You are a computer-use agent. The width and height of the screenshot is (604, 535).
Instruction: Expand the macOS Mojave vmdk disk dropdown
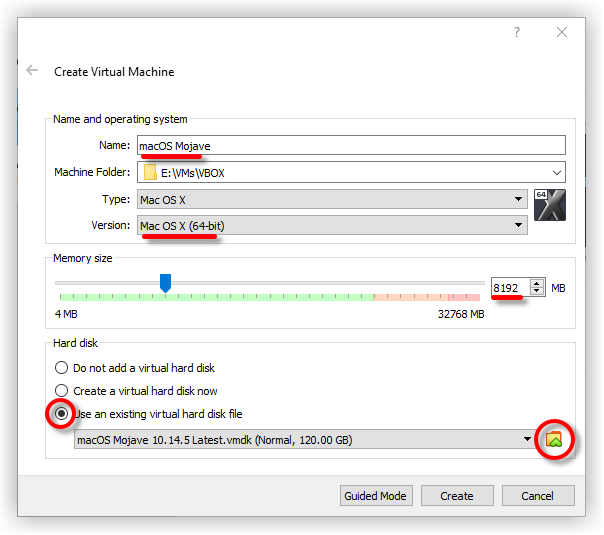[x=527, y=440]
